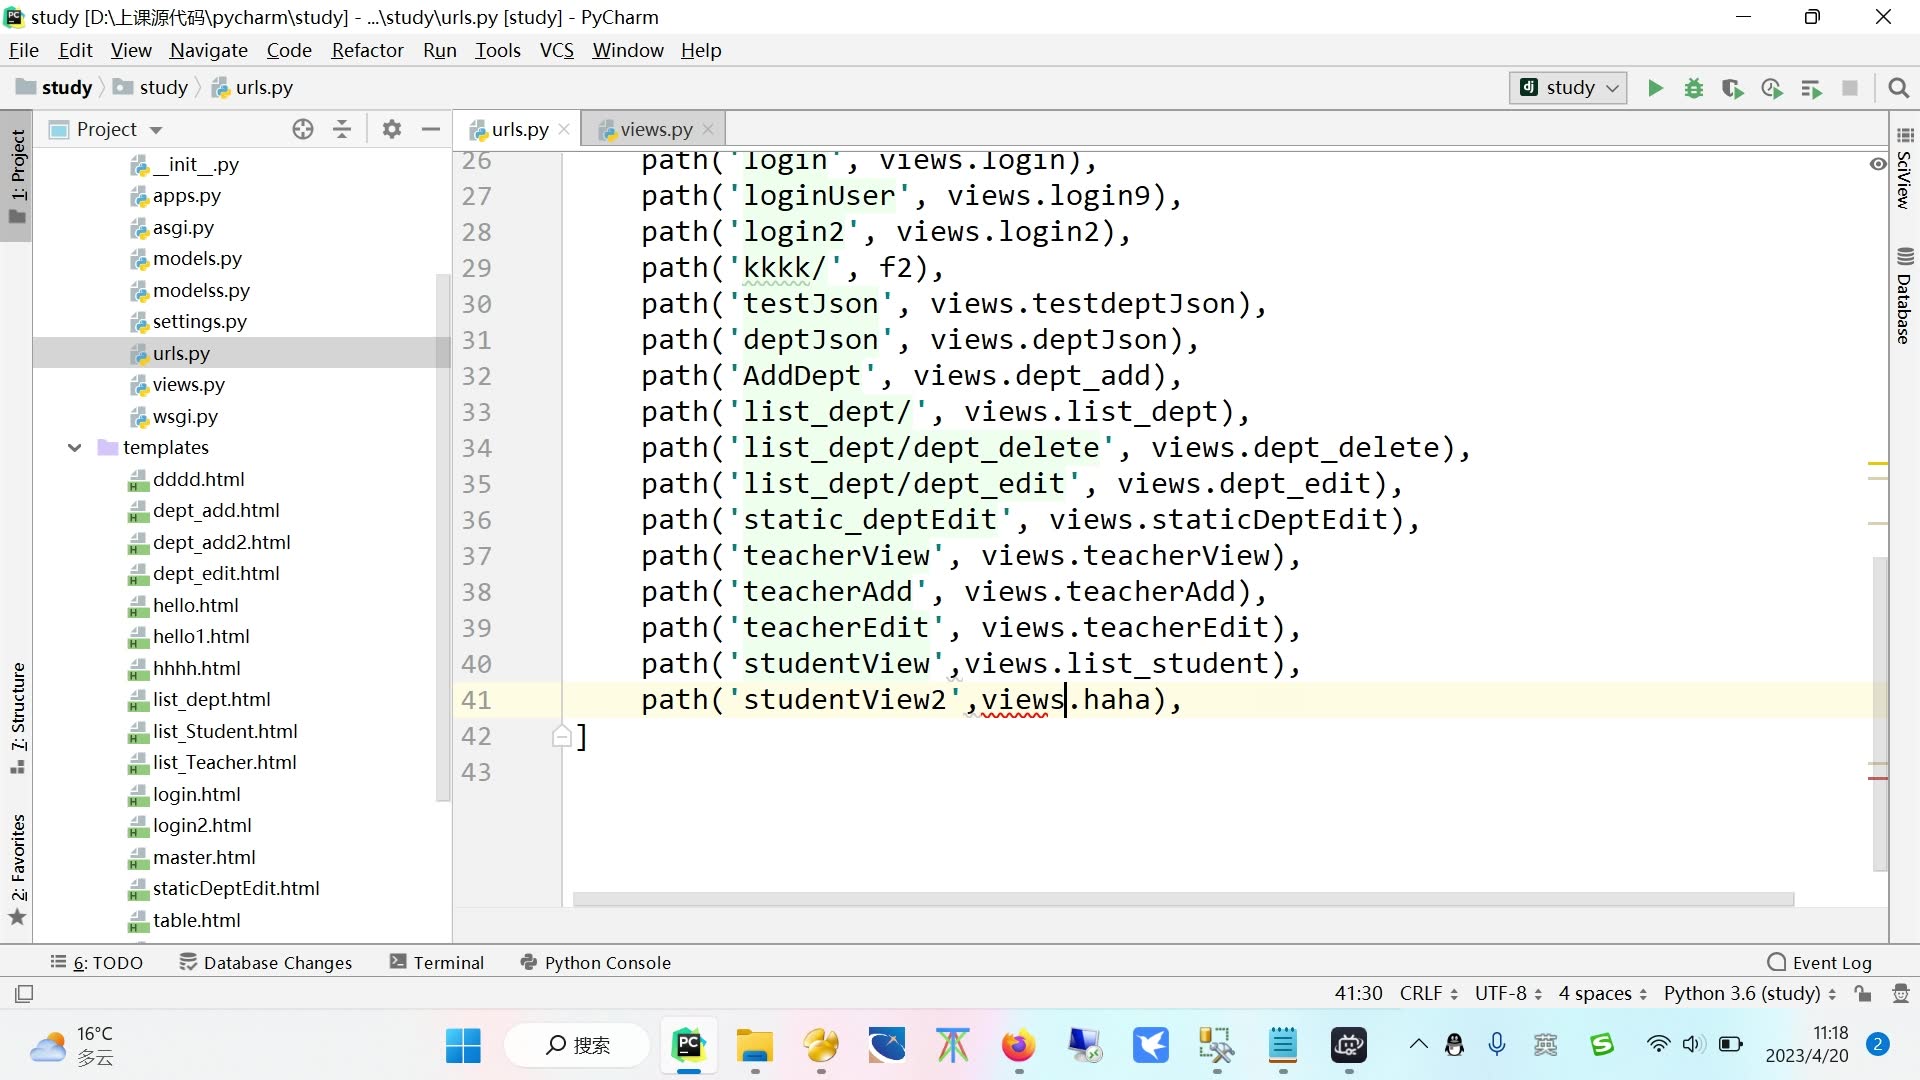Image resolution: width=1920 pixels, height=1080 pixels.
Task: Collapse the templates folder in the tree
Action: coord(75,447)
